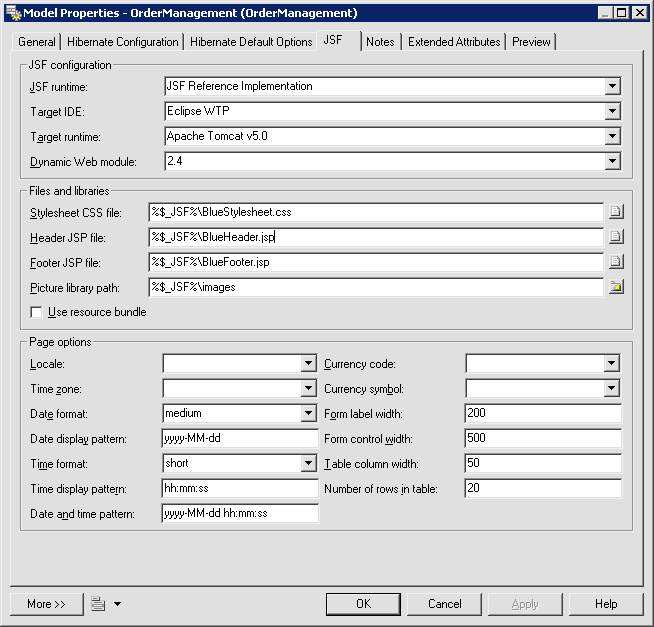
Task: Click the Form control width field
Action: [543, 438]
